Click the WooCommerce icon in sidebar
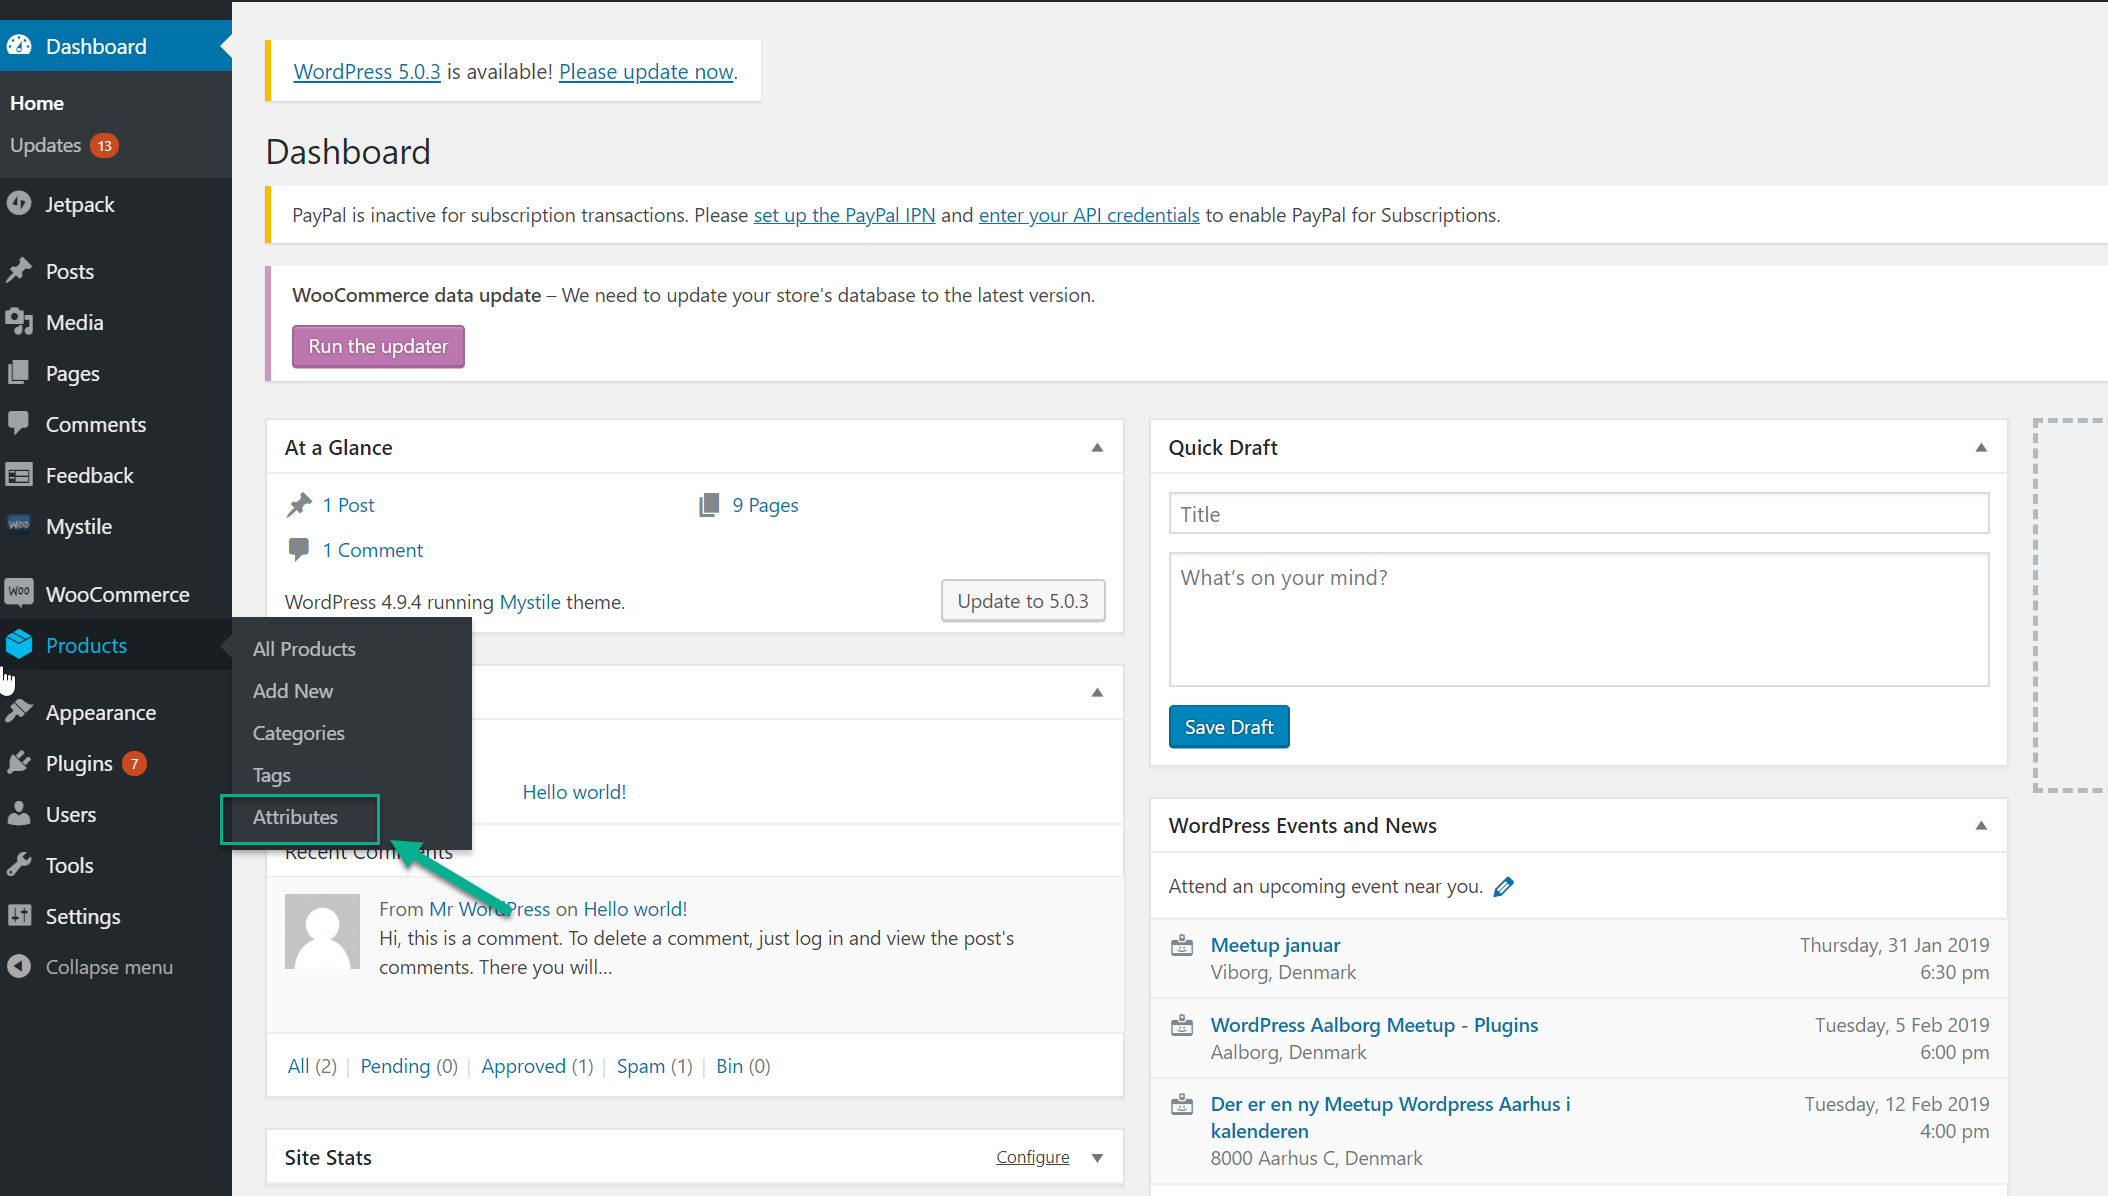The width and height of the screenshot is (2108, 1196). (x=19, y=594)
